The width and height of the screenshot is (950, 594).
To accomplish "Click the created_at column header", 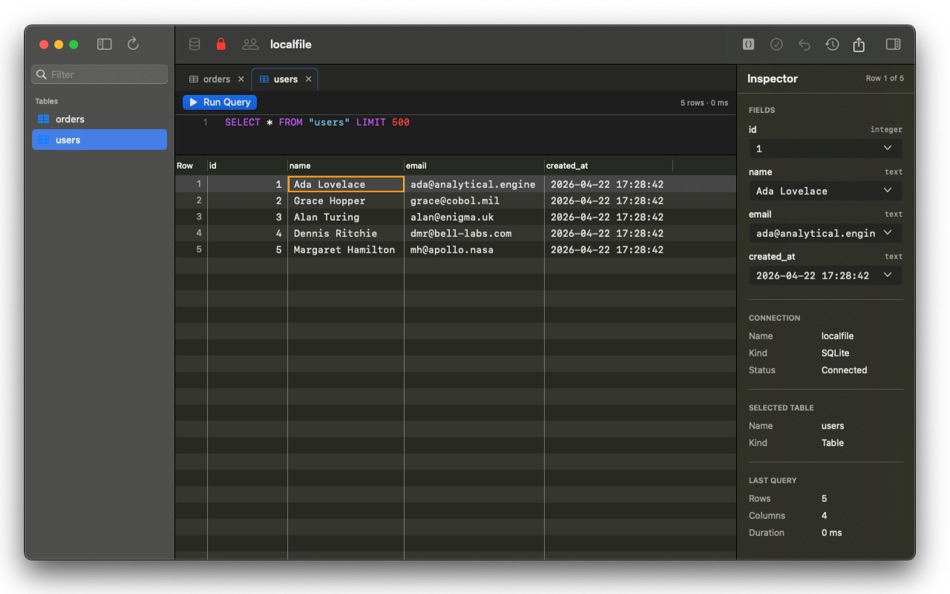I will [608, 165].
